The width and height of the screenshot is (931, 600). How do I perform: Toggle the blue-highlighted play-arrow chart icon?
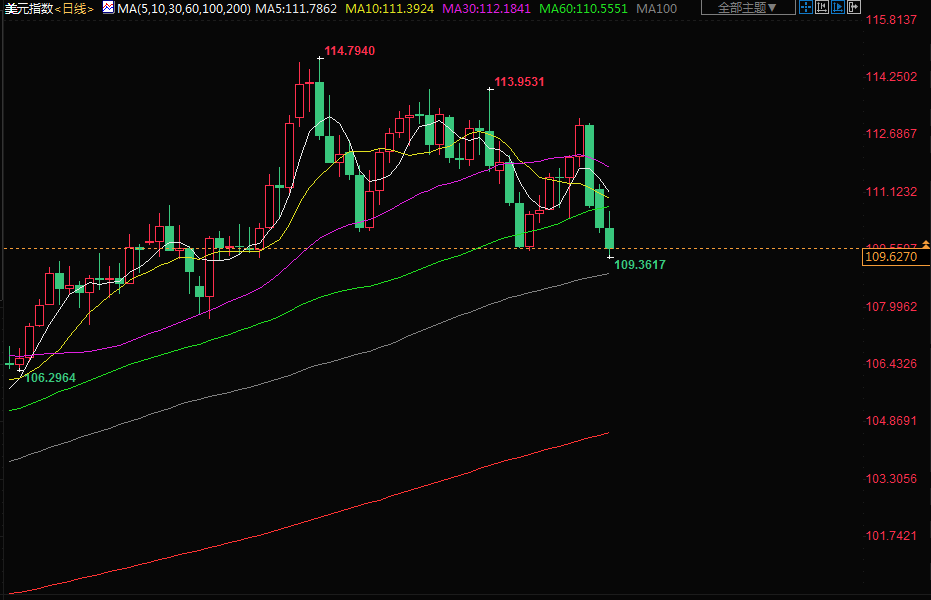(x=837, y=7)
